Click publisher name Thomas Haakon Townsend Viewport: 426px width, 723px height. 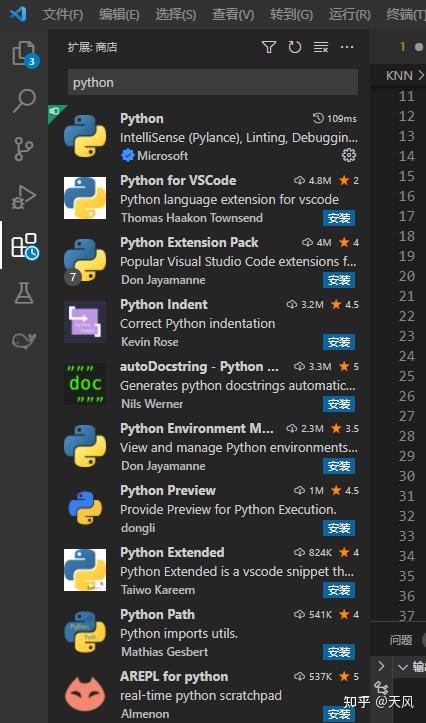(x=192, y=218)
